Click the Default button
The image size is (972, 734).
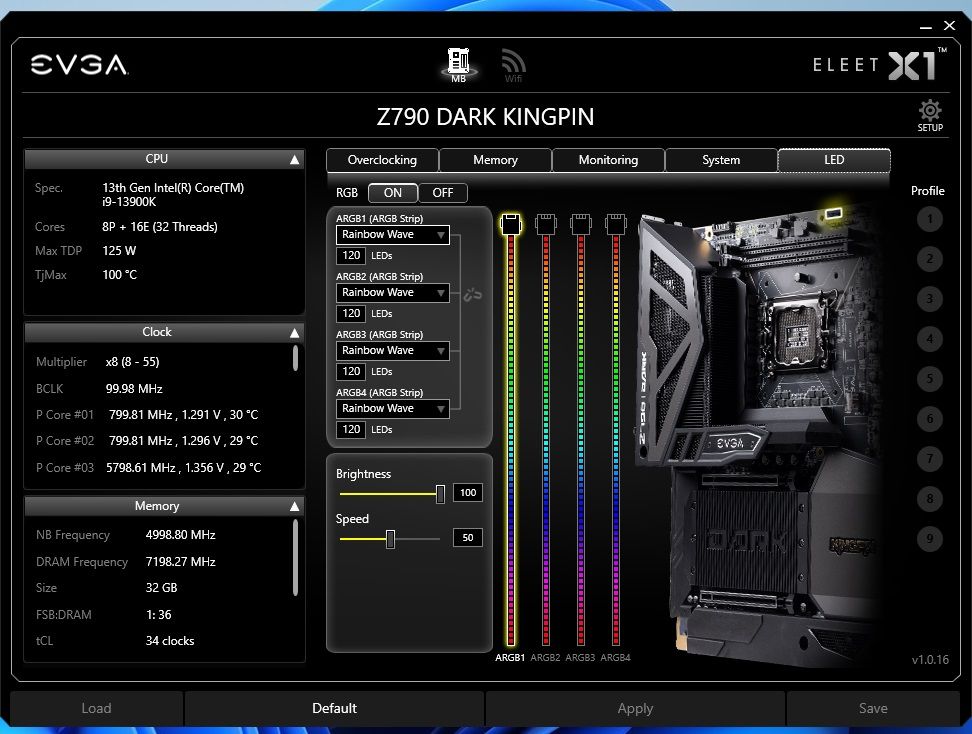pos(334,708)
